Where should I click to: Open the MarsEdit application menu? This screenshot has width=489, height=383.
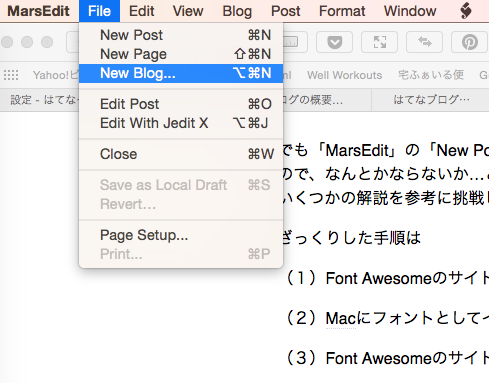point(38,11)
